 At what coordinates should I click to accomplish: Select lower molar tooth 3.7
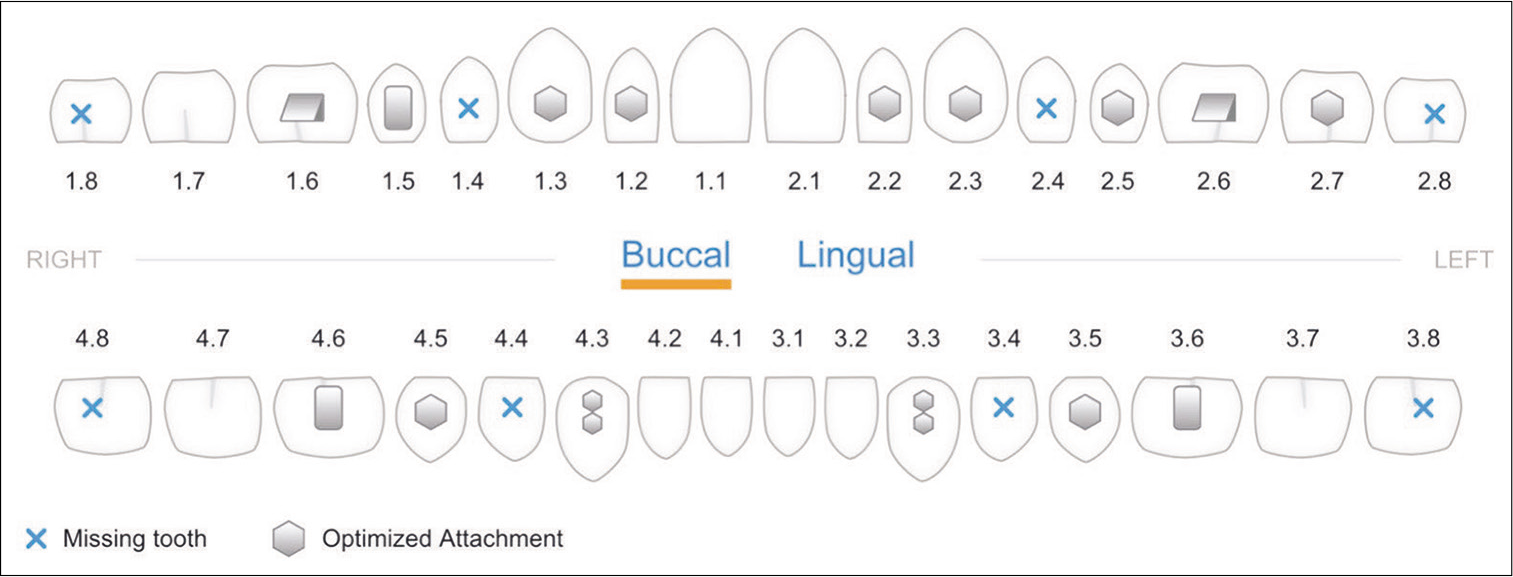(x=1303, y=415)
